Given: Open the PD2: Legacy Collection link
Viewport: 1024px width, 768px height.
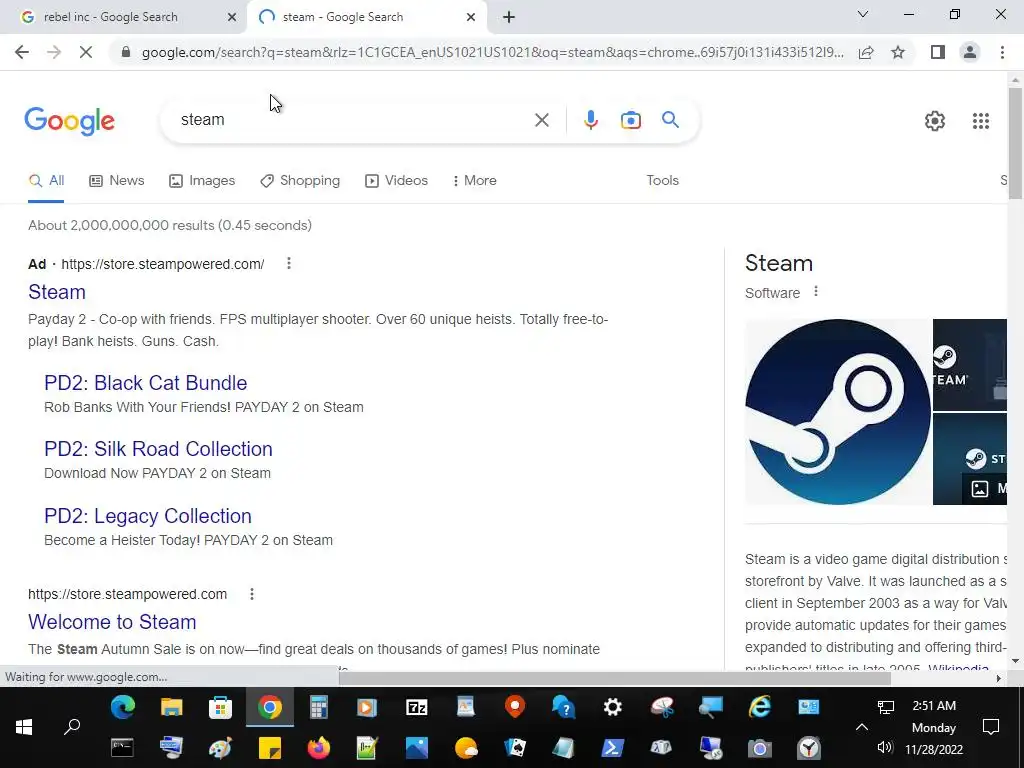Looking at the screenshot, I should tap(148, 516).
